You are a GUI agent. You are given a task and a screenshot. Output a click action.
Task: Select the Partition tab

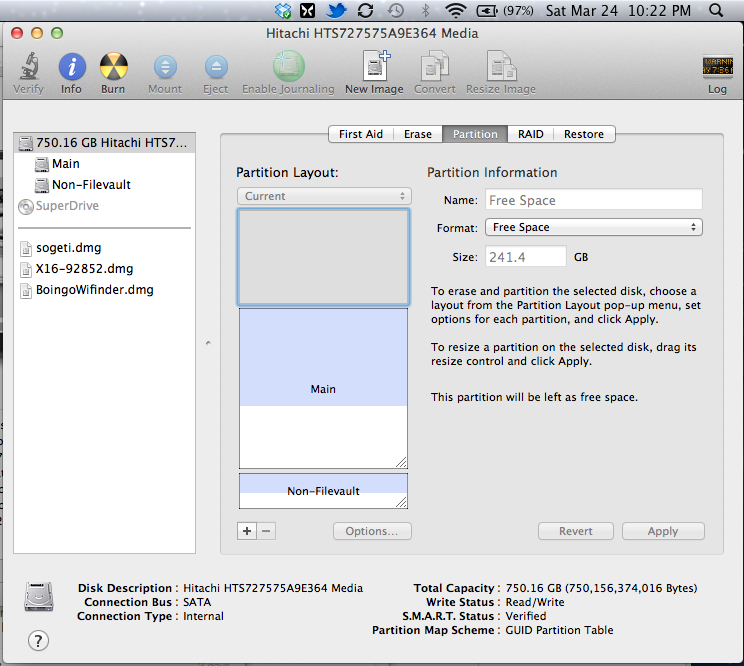[475, 134]
